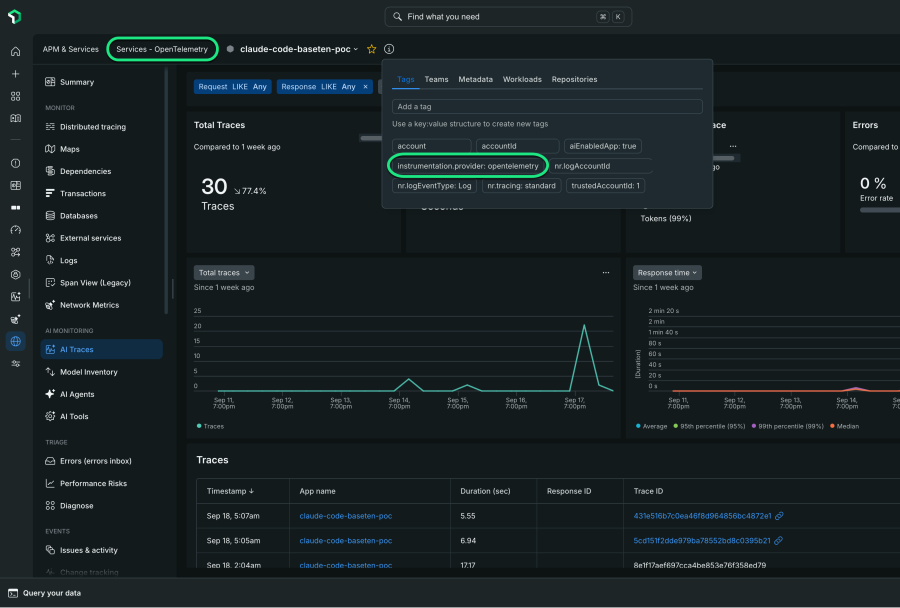Screen dimensions: 900x608
Task: Click the Logs icon in sidebar
Action: pos(50,260)
